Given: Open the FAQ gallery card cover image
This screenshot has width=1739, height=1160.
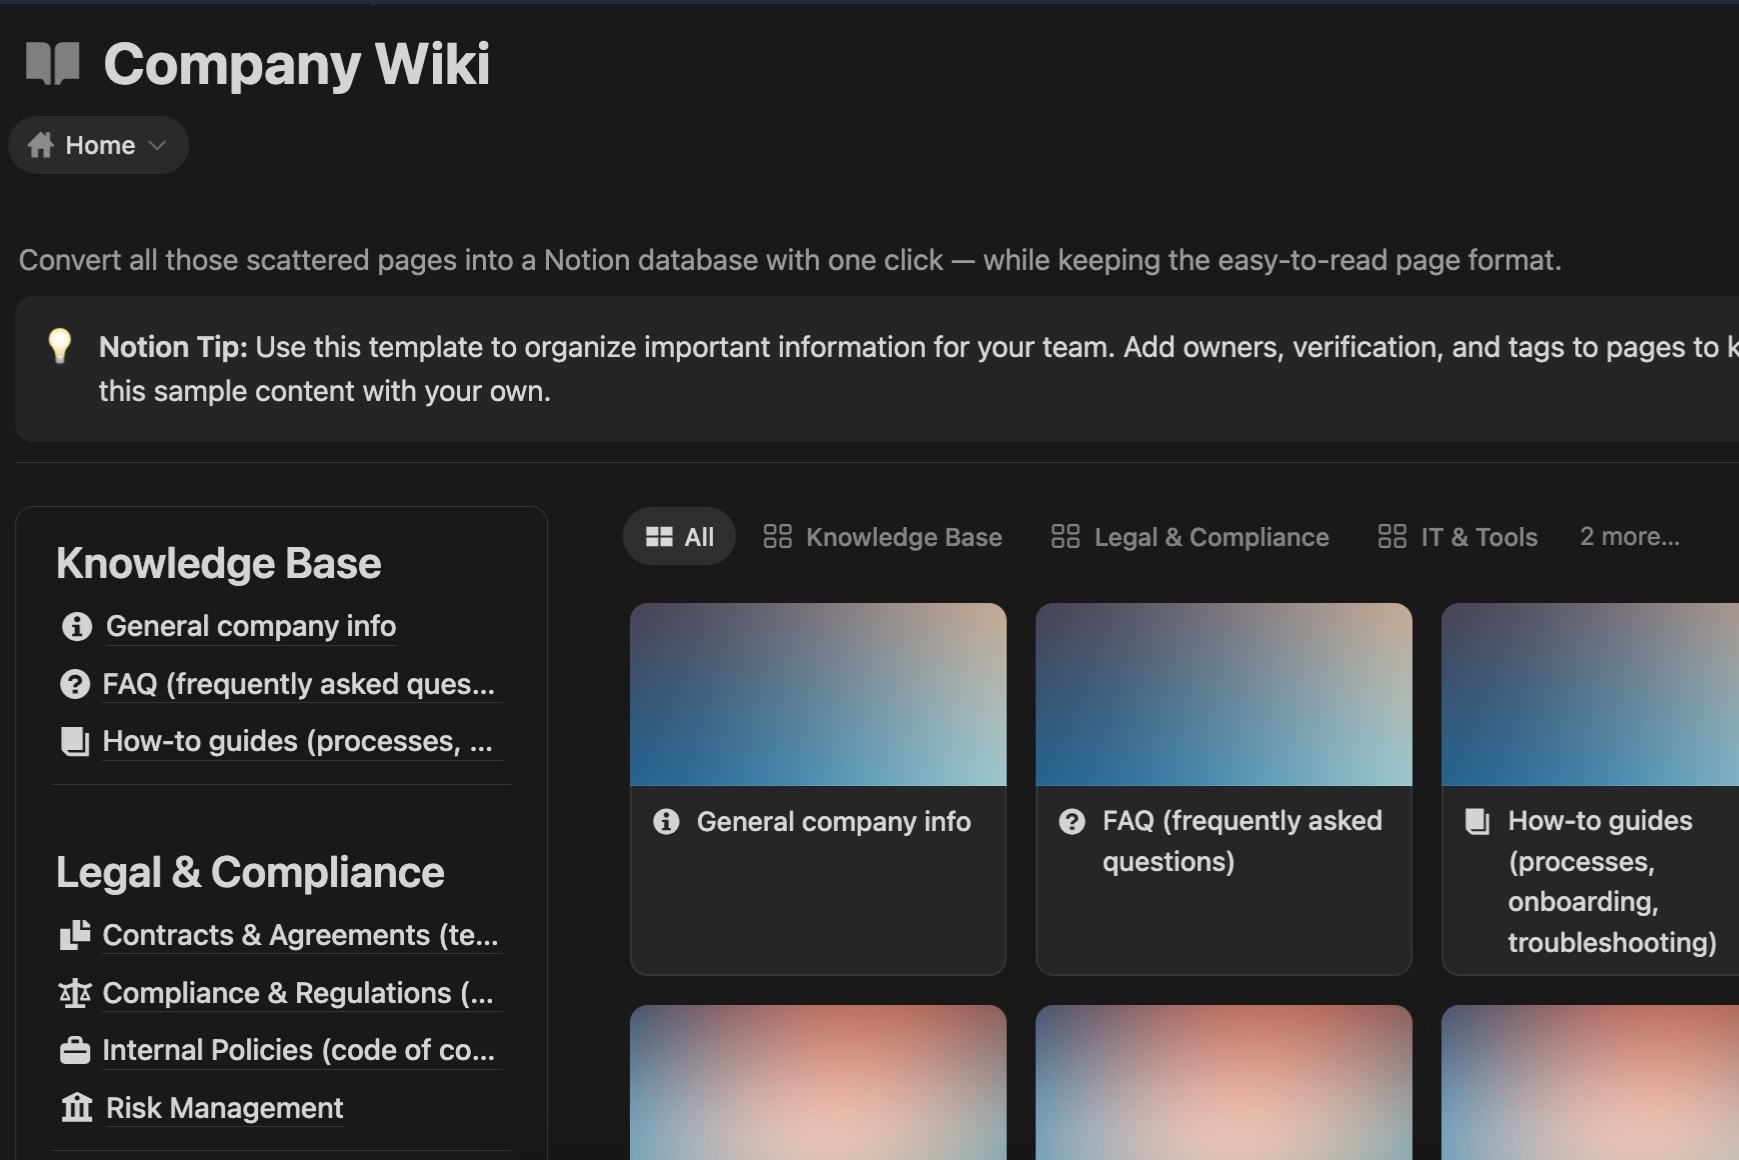Looking at the screenshot, I should point(1224,694).
